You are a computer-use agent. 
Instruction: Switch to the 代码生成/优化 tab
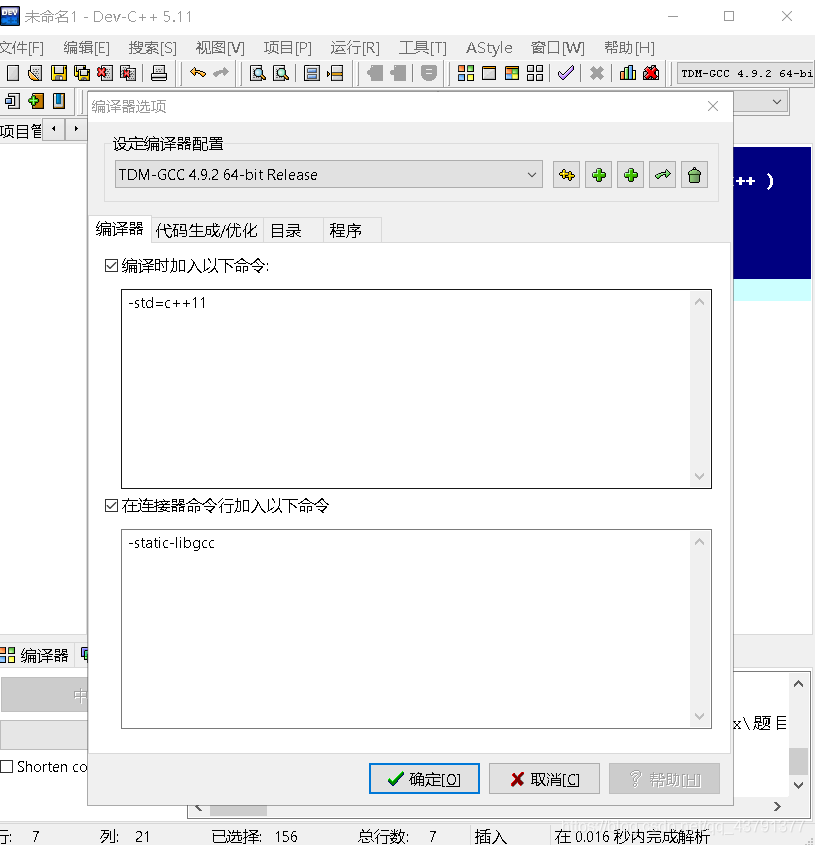[206, 229]
